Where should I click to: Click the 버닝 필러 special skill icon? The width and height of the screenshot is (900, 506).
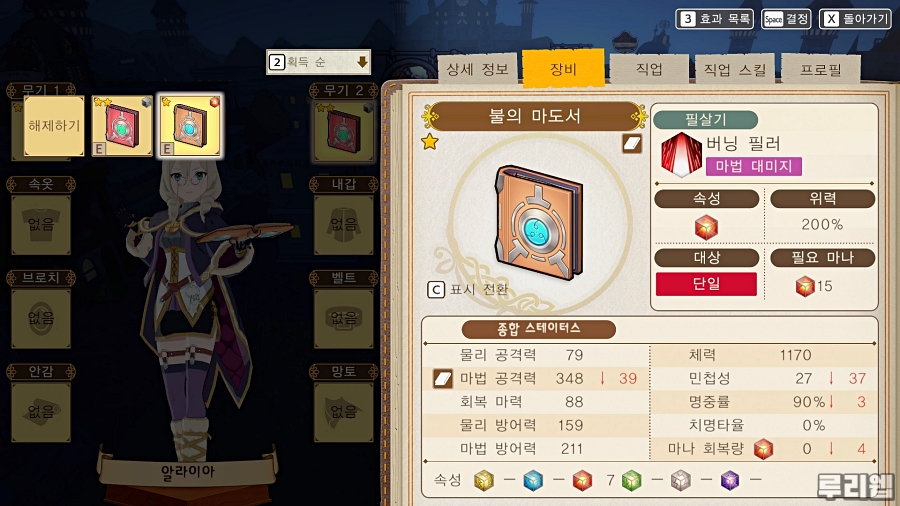coord(681,154)
